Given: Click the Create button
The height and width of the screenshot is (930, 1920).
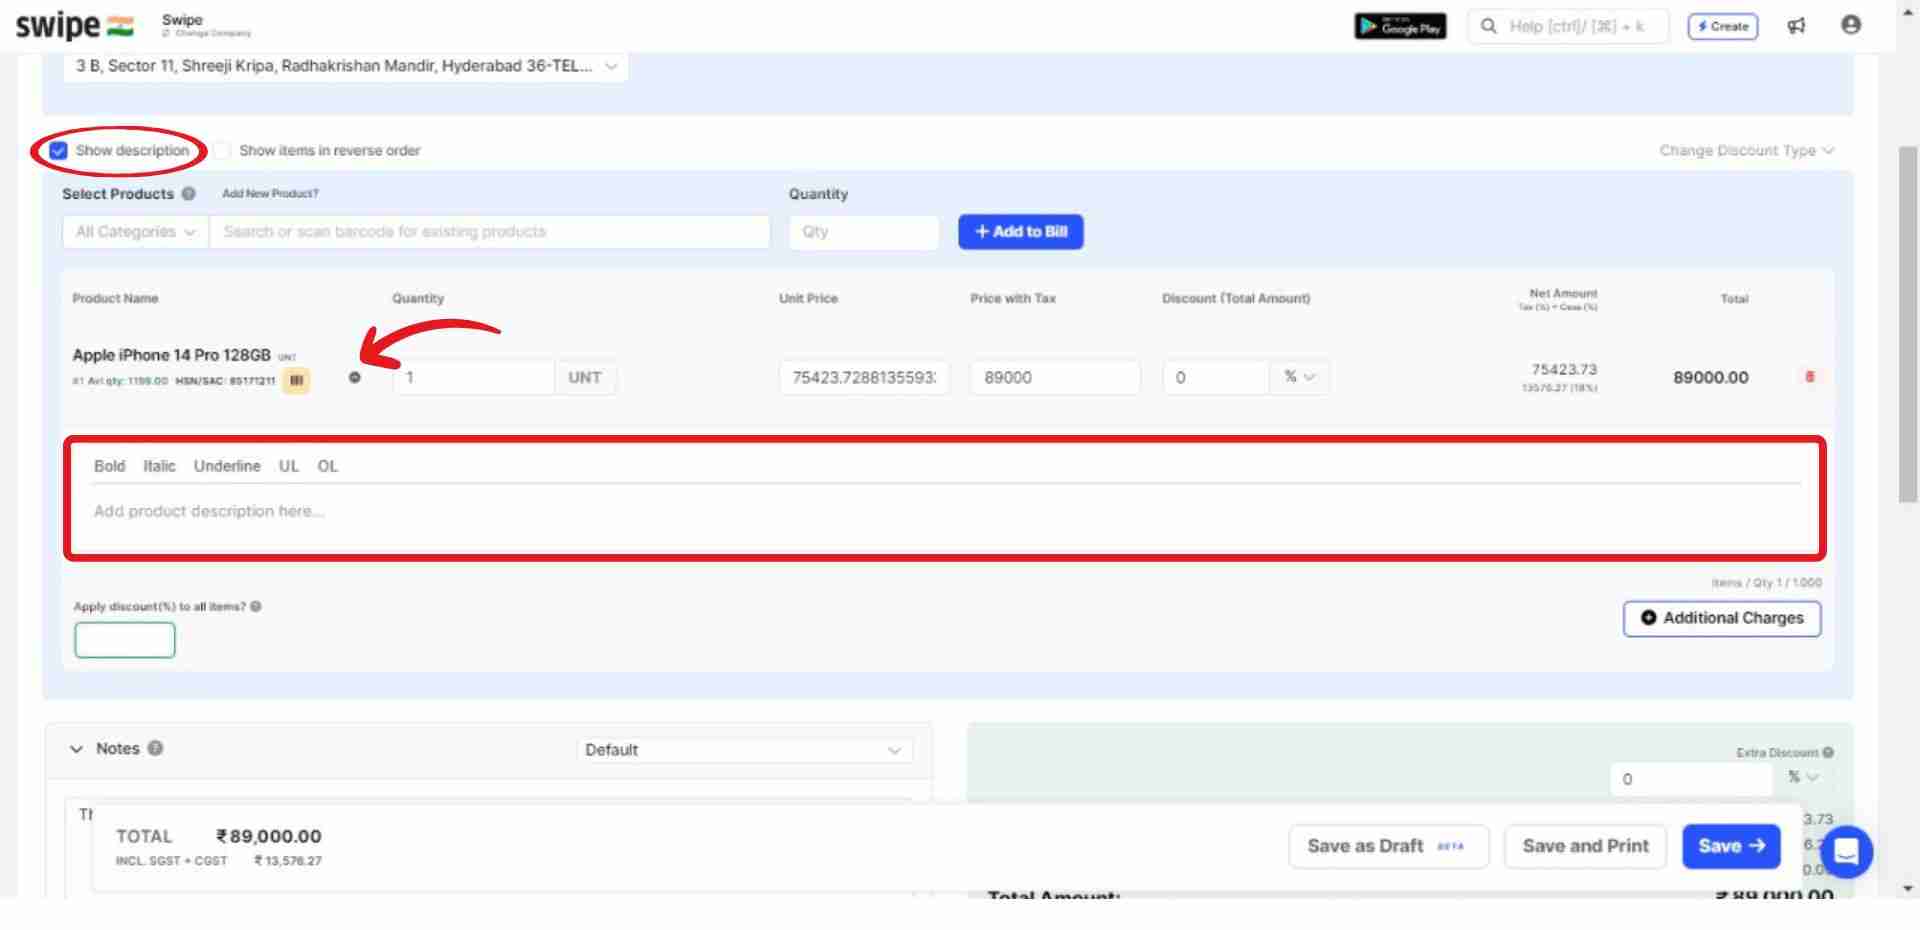Looking at the screenshot, I should pyautogui.click(x=1723, y=26).
